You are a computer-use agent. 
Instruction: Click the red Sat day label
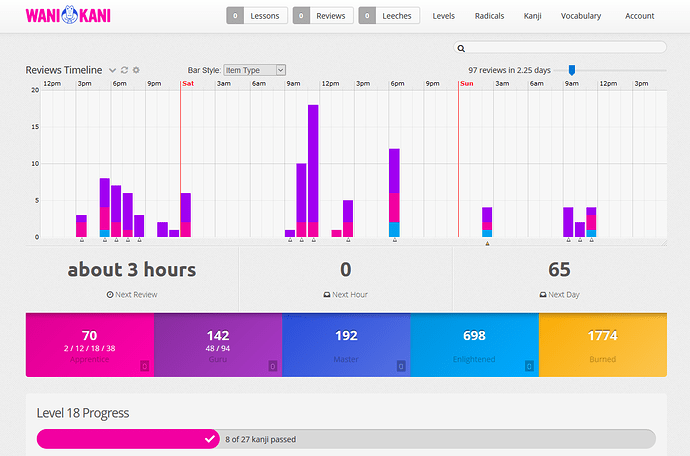[188, 84]
